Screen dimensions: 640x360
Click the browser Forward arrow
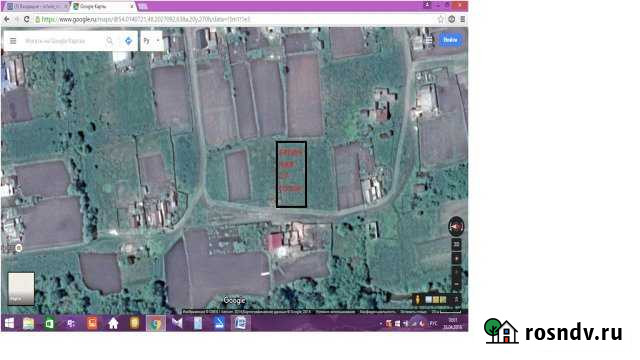tap(16, 19)
